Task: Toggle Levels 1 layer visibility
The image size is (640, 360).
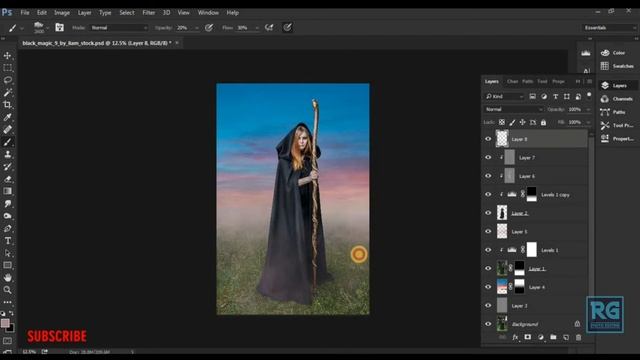Action: [x=488, y=250]
